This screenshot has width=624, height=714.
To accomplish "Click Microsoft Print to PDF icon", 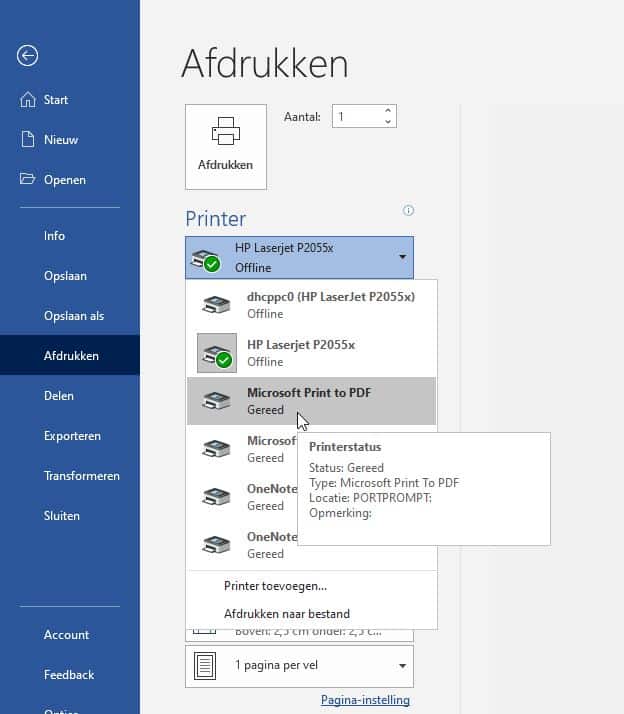I will 216,401.
